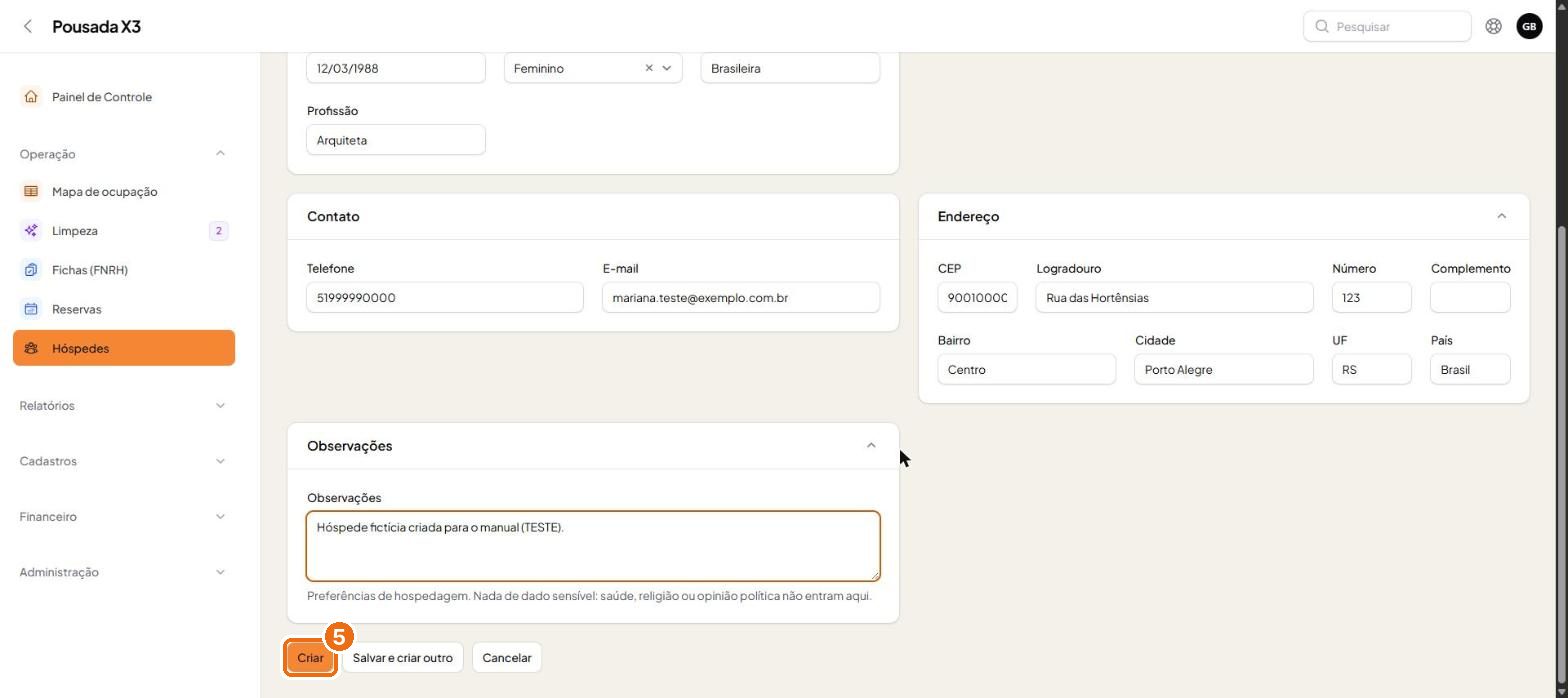Click the UF field showing RS
1568x698 pixels.
pos(1371,369)
